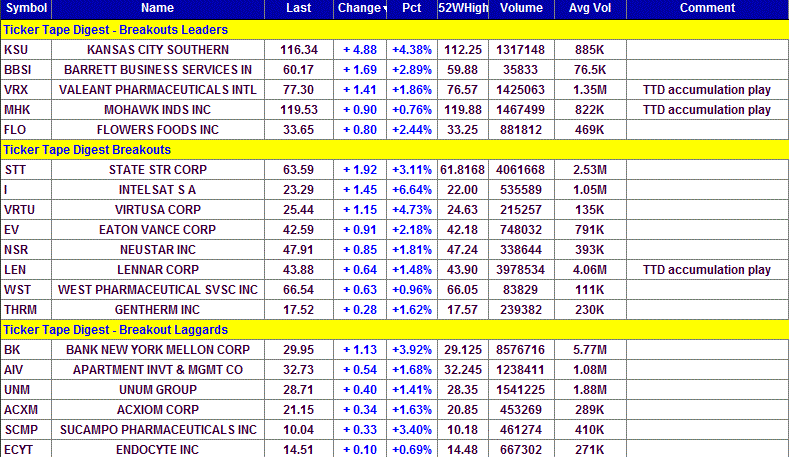The height and width of the screenshot is (457, 789).
Task: Click the VRTU symbol cell
Action: click(x=26, y=209)
